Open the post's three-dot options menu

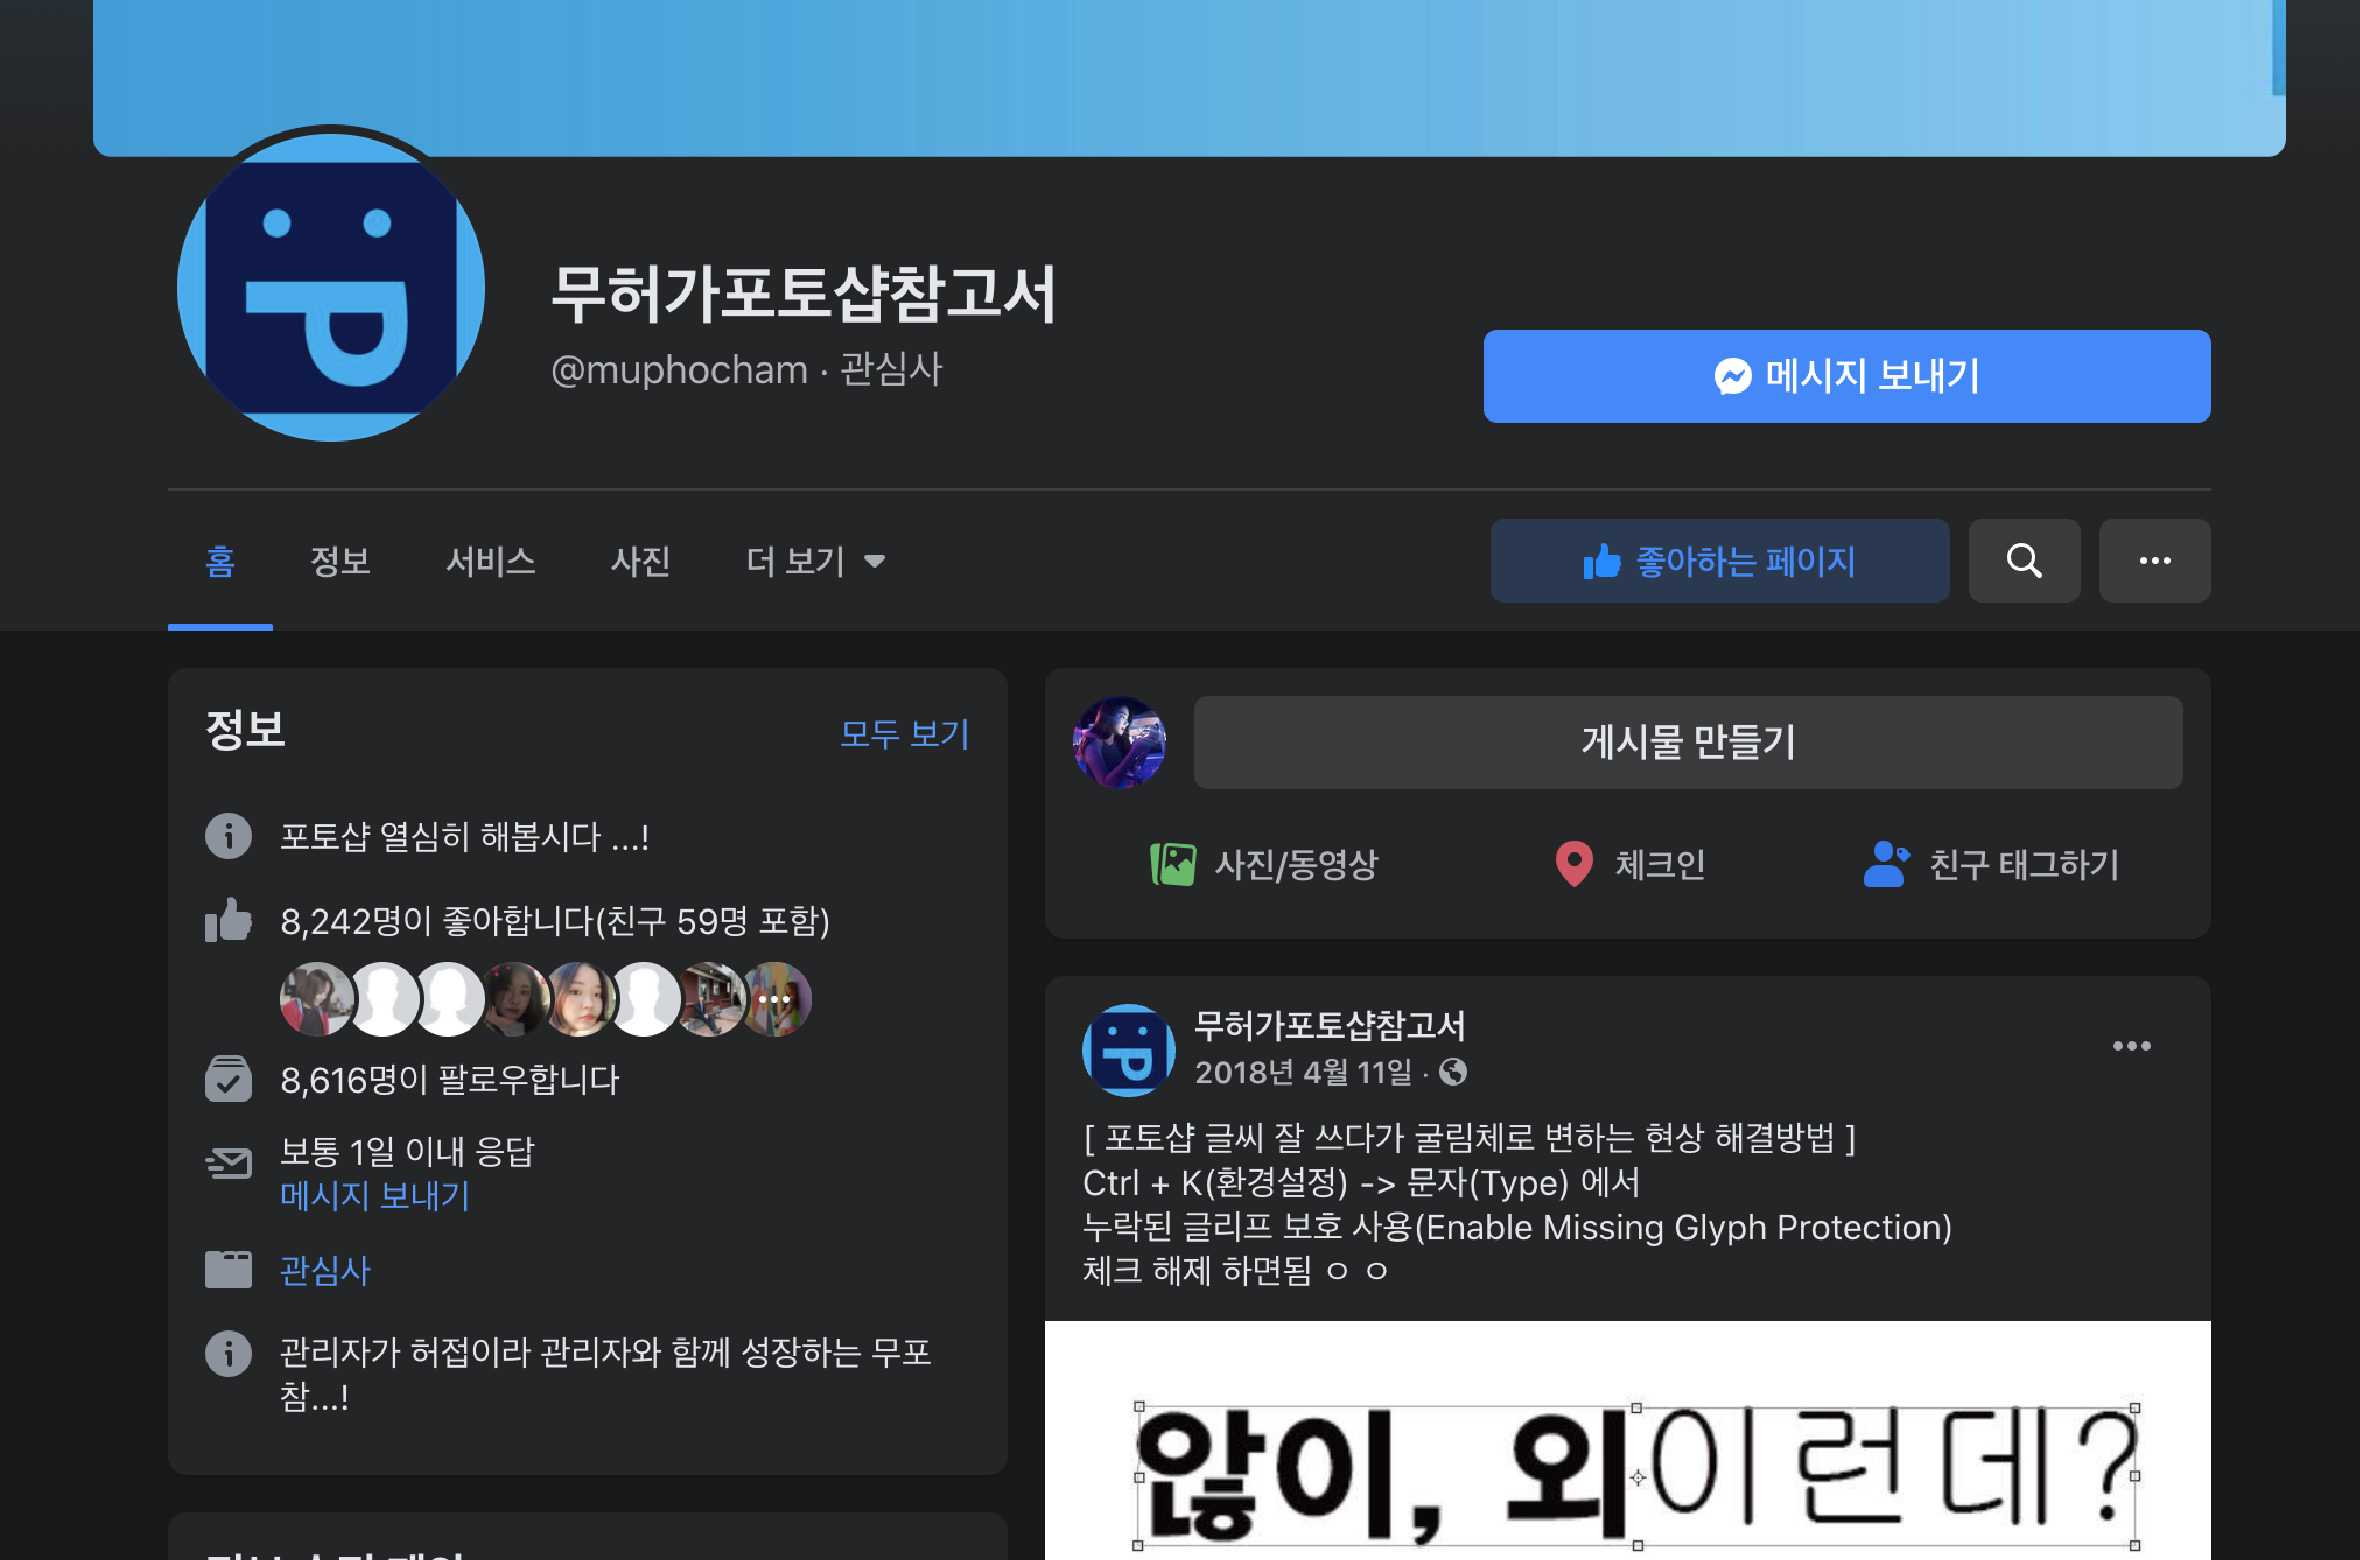(2131, 1046)
